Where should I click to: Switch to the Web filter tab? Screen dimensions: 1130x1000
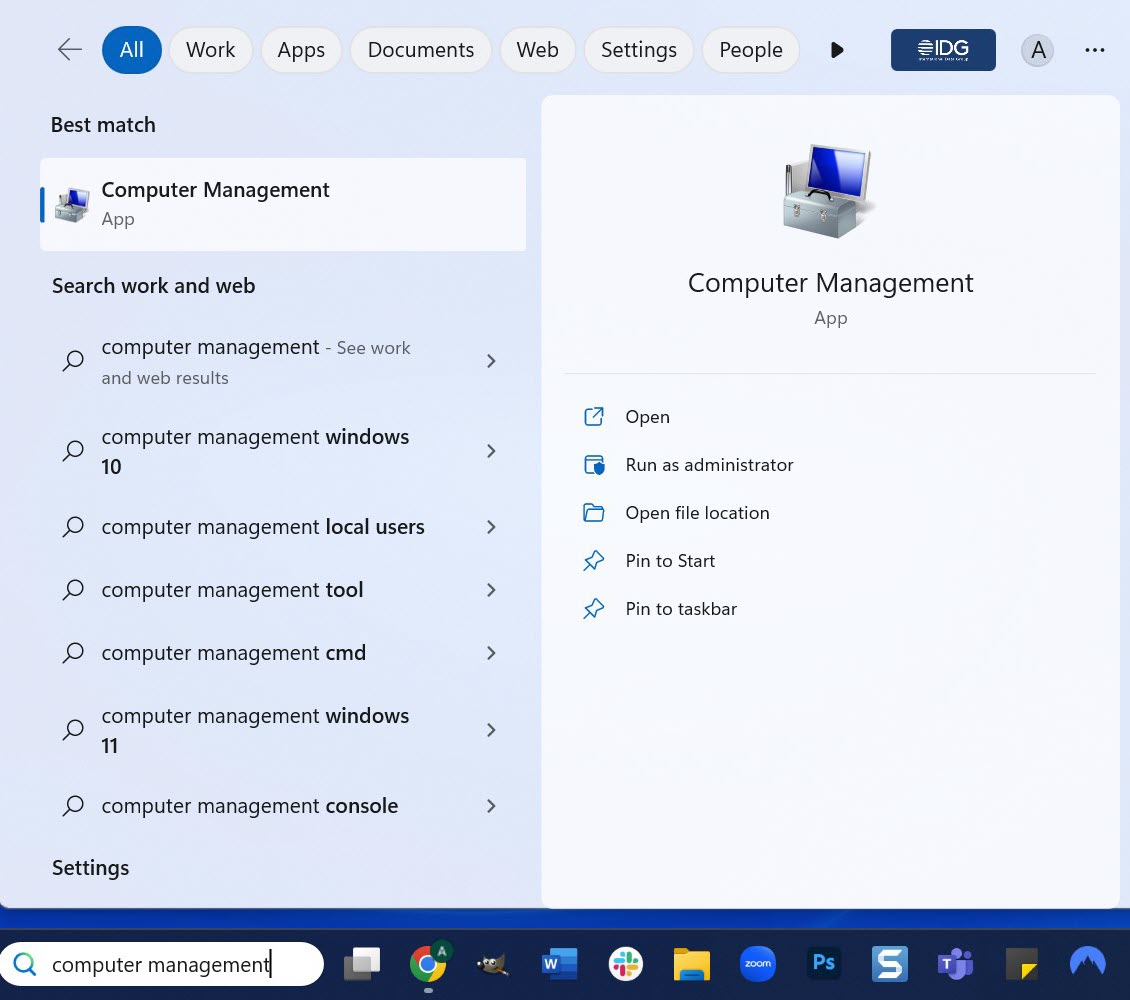[x=538, y=50]
